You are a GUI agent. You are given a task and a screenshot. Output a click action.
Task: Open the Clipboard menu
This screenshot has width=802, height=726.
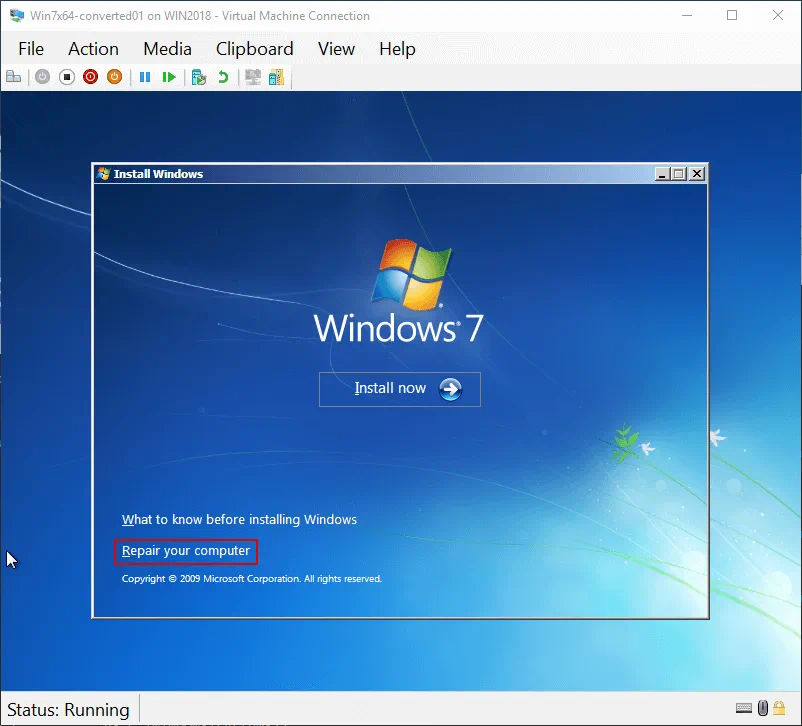[x=254, y=48]
